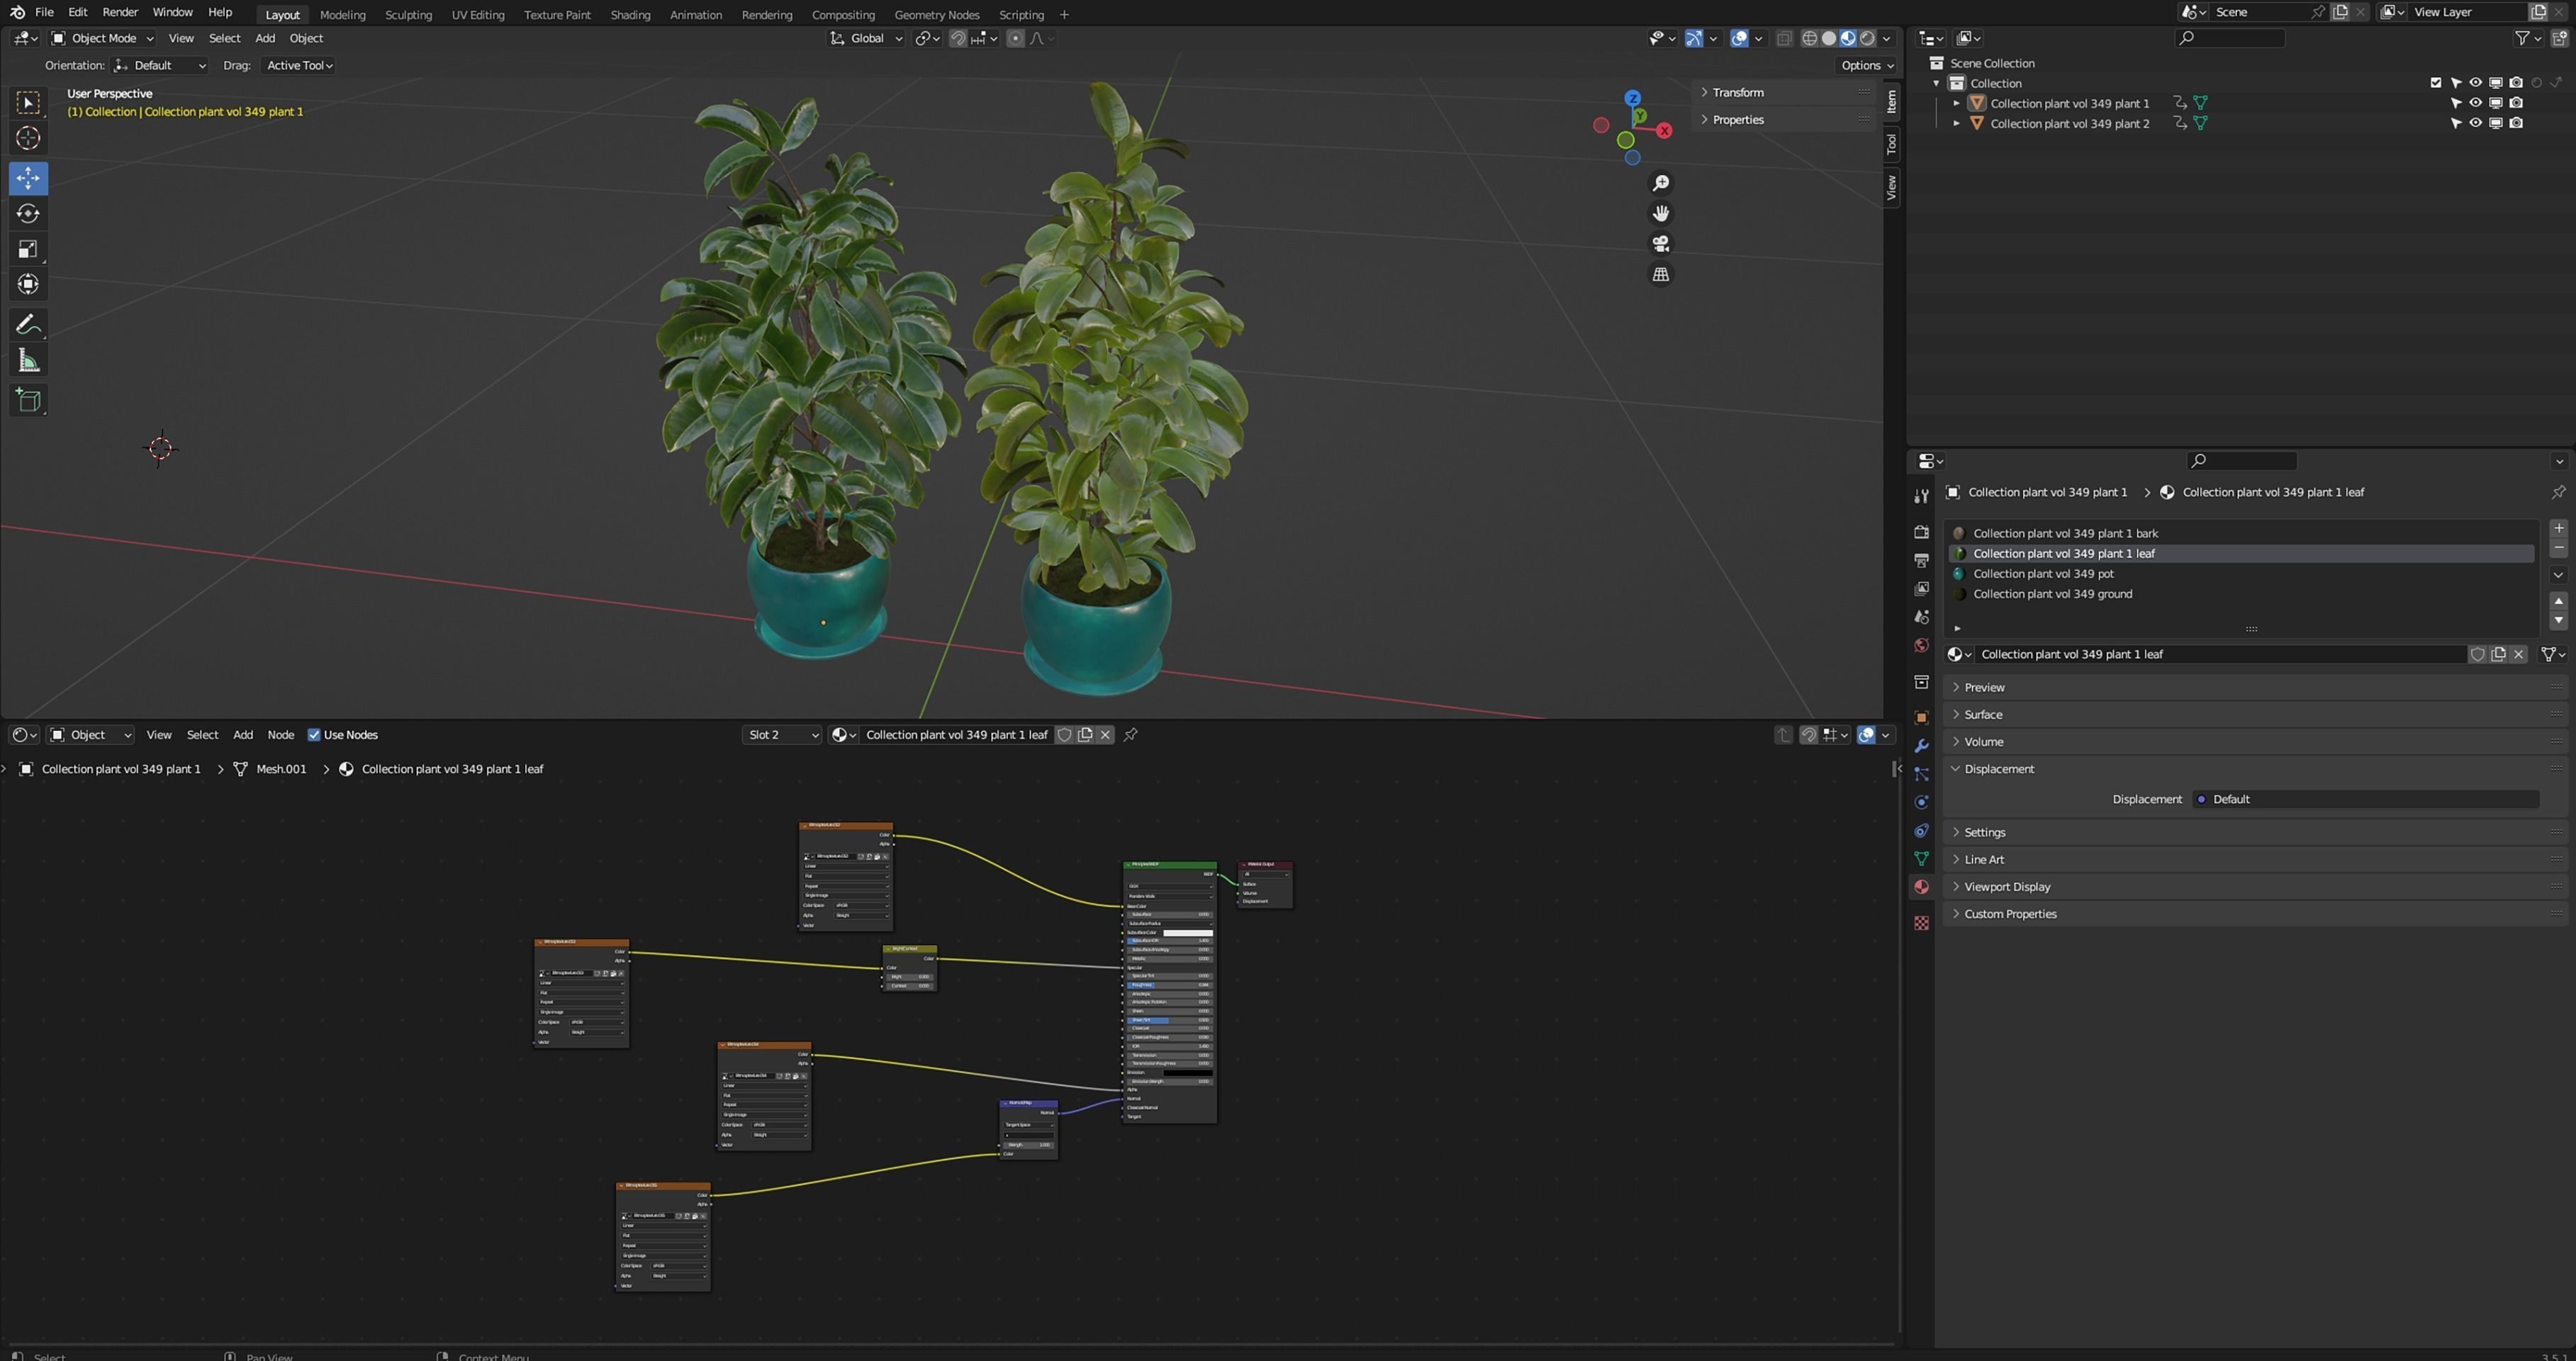Expand plant 2 collection in outliner
Image resolution: width=2576 pixels, height=1361 pixels.
1957,123
